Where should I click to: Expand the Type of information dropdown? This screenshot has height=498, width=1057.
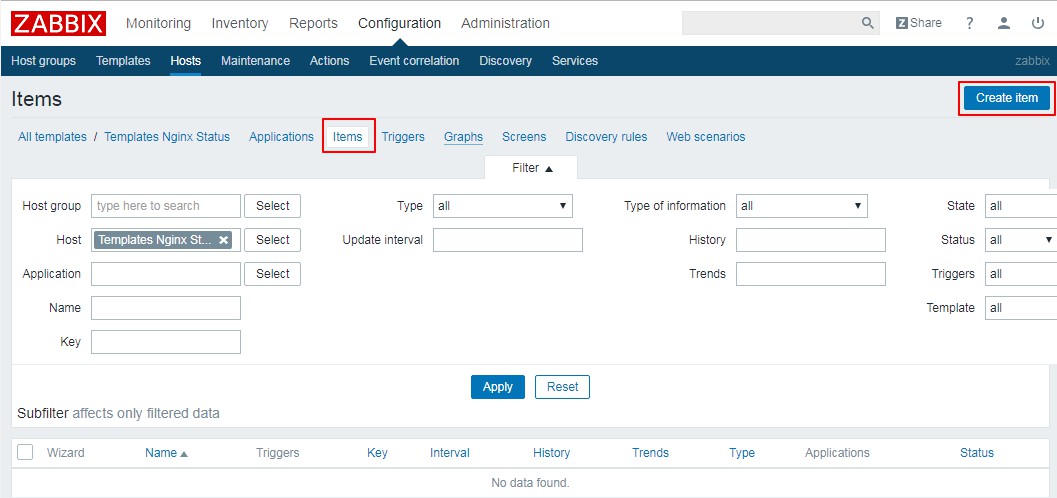coord(801,206)
